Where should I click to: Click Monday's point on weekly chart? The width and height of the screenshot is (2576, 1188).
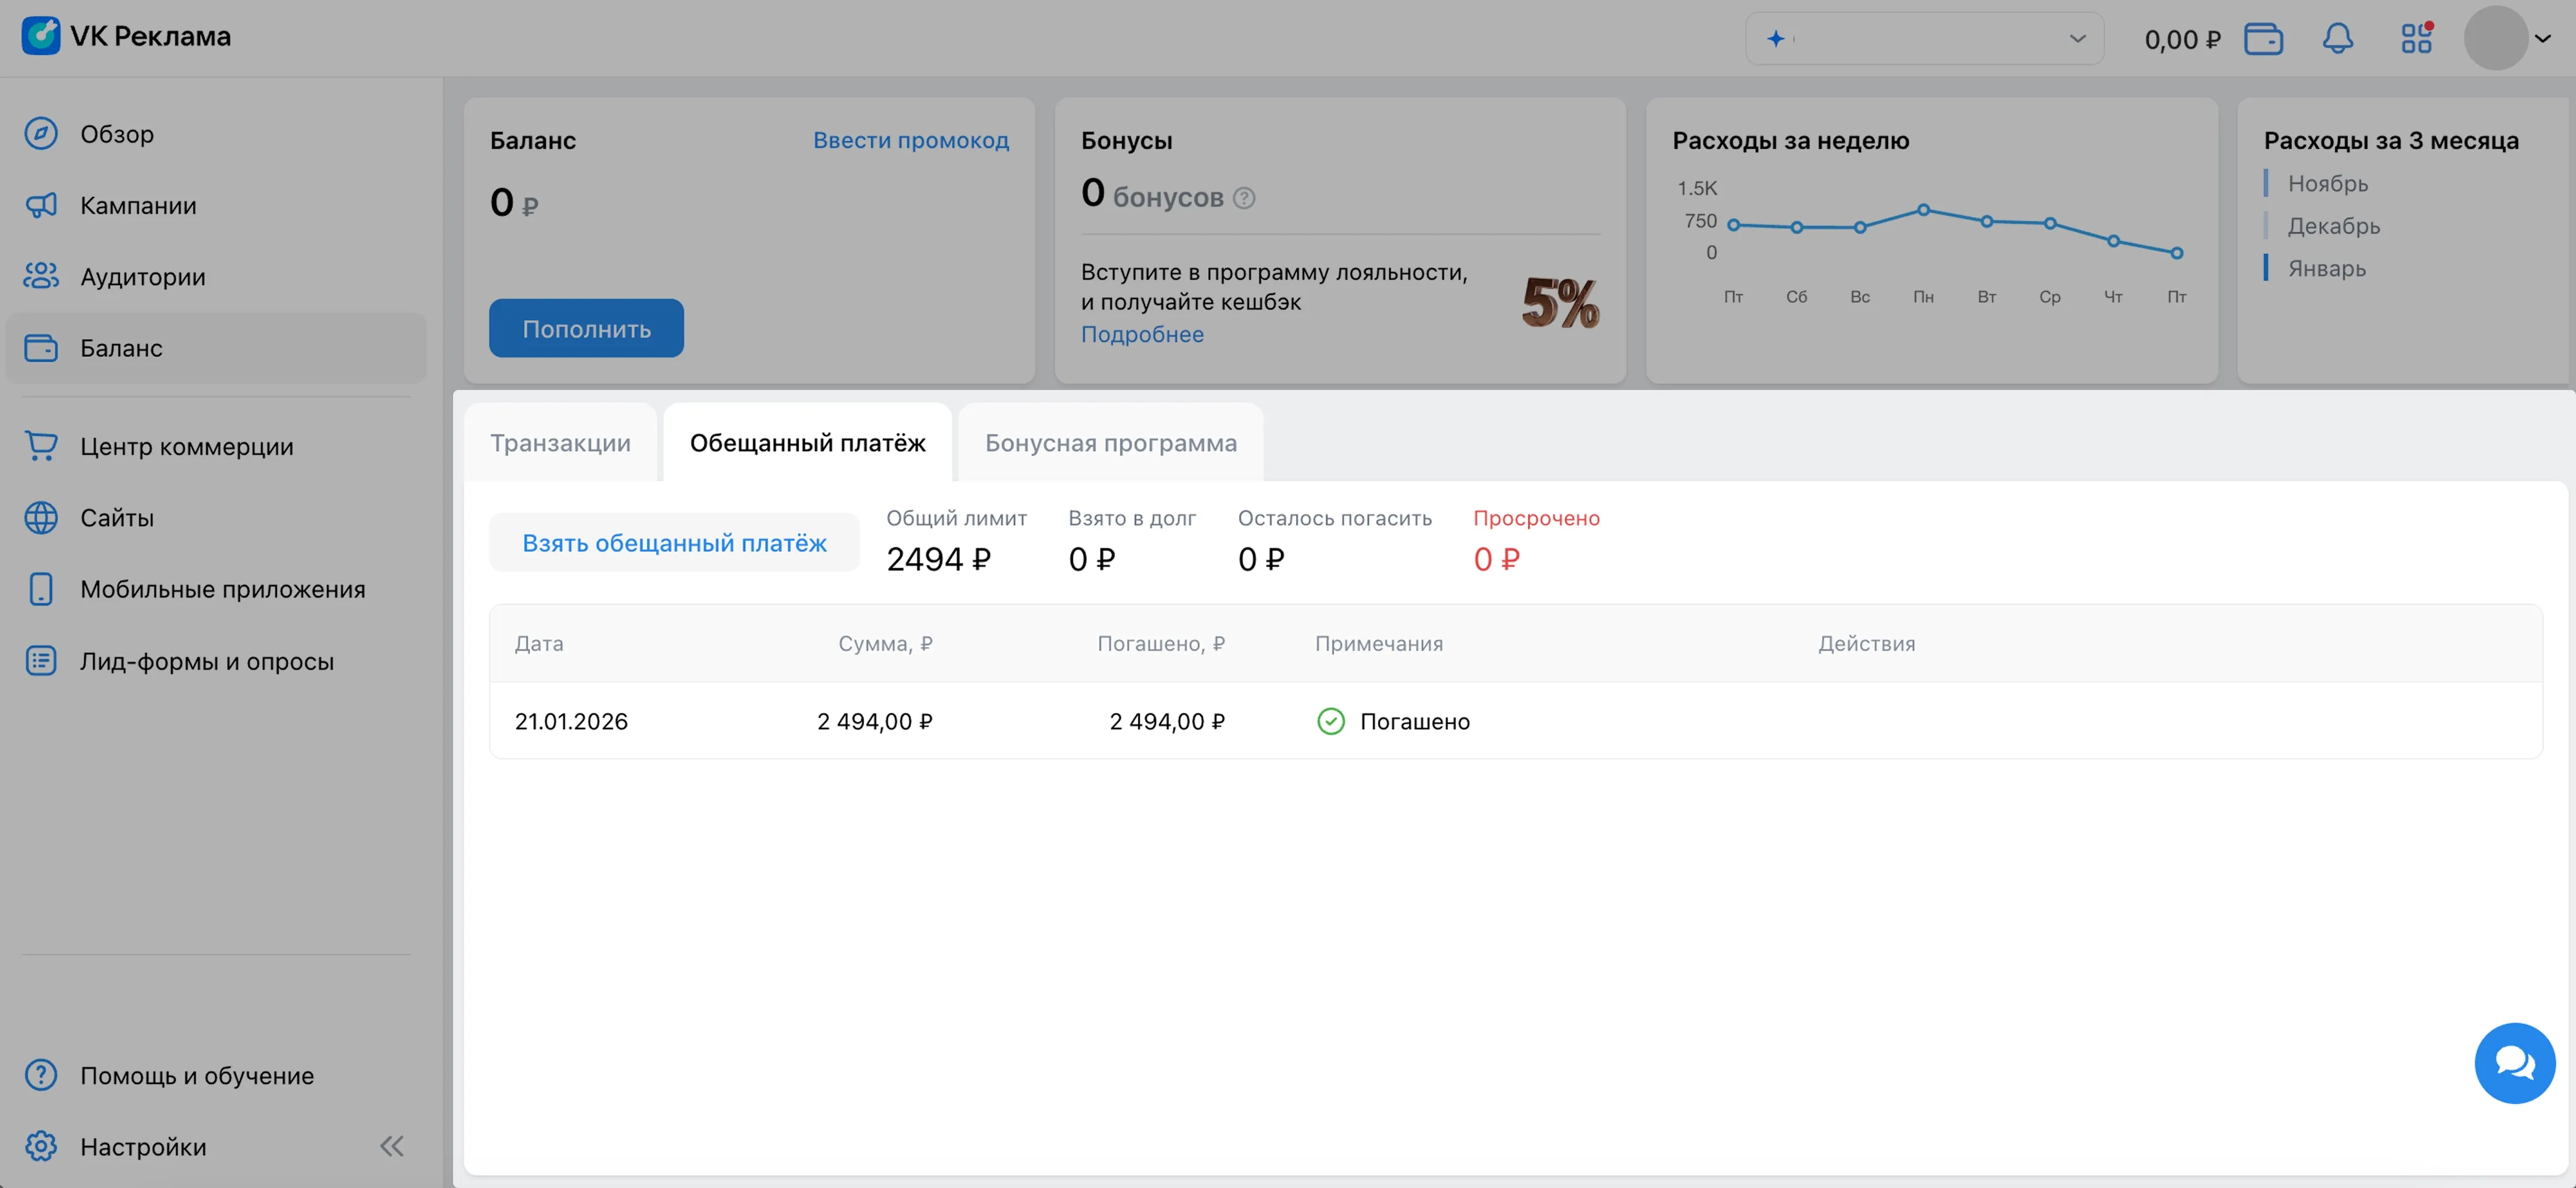pos(1923,210)
